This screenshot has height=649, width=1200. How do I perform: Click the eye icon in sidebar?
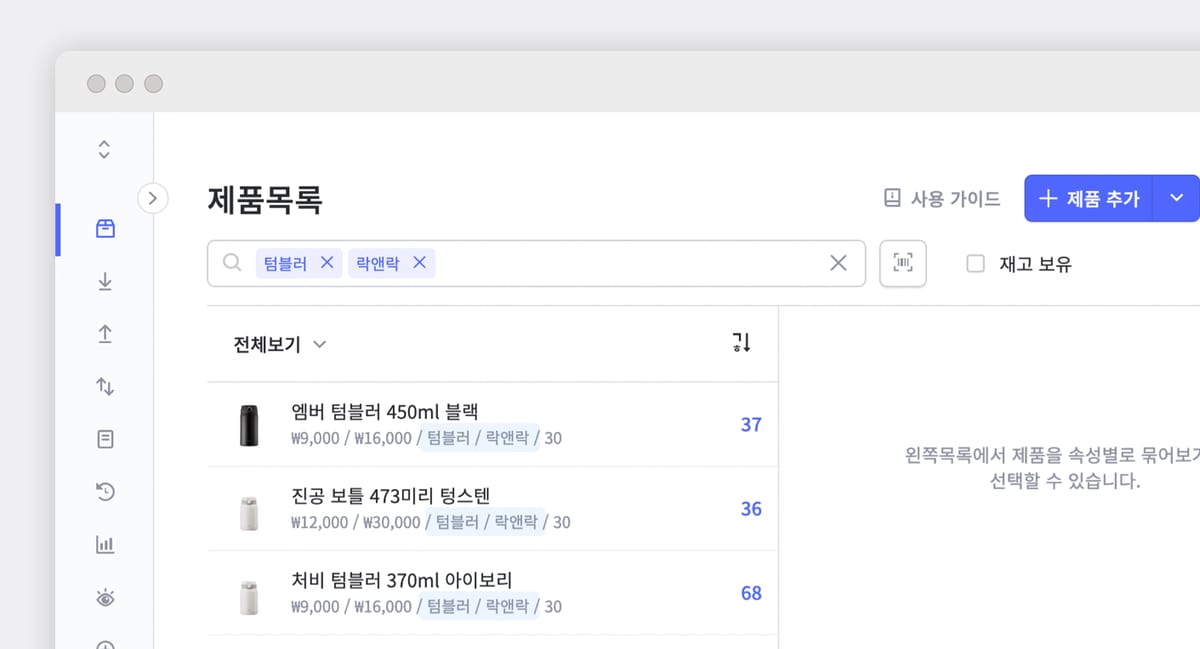(105, 597)
